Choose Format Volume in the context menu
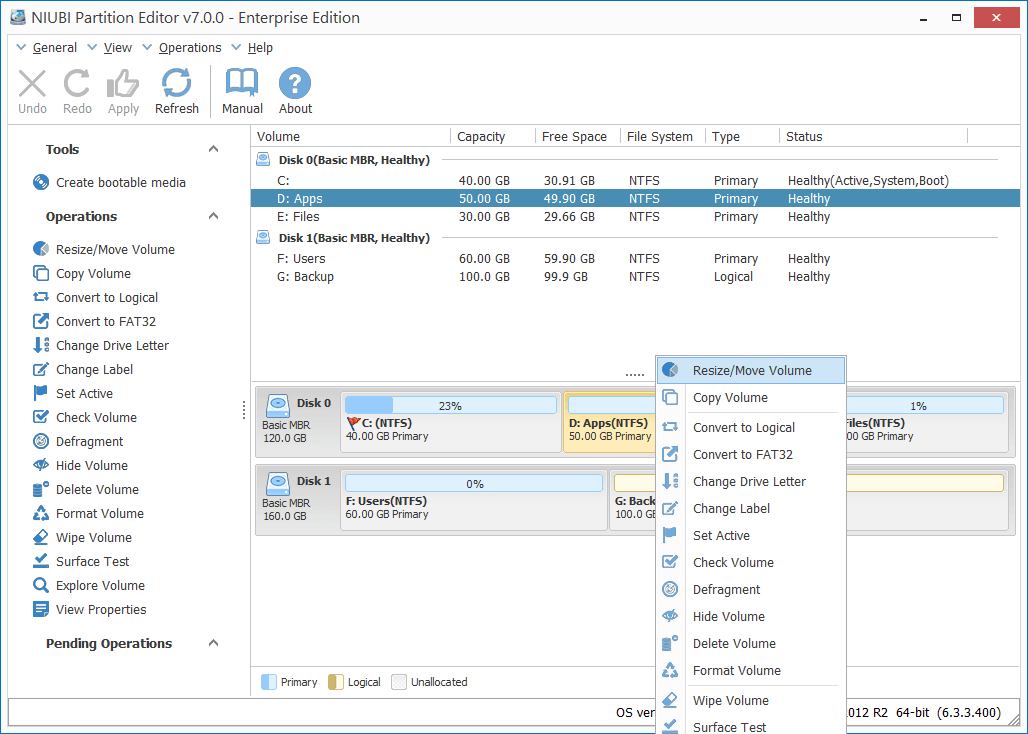 coord(751,670)
